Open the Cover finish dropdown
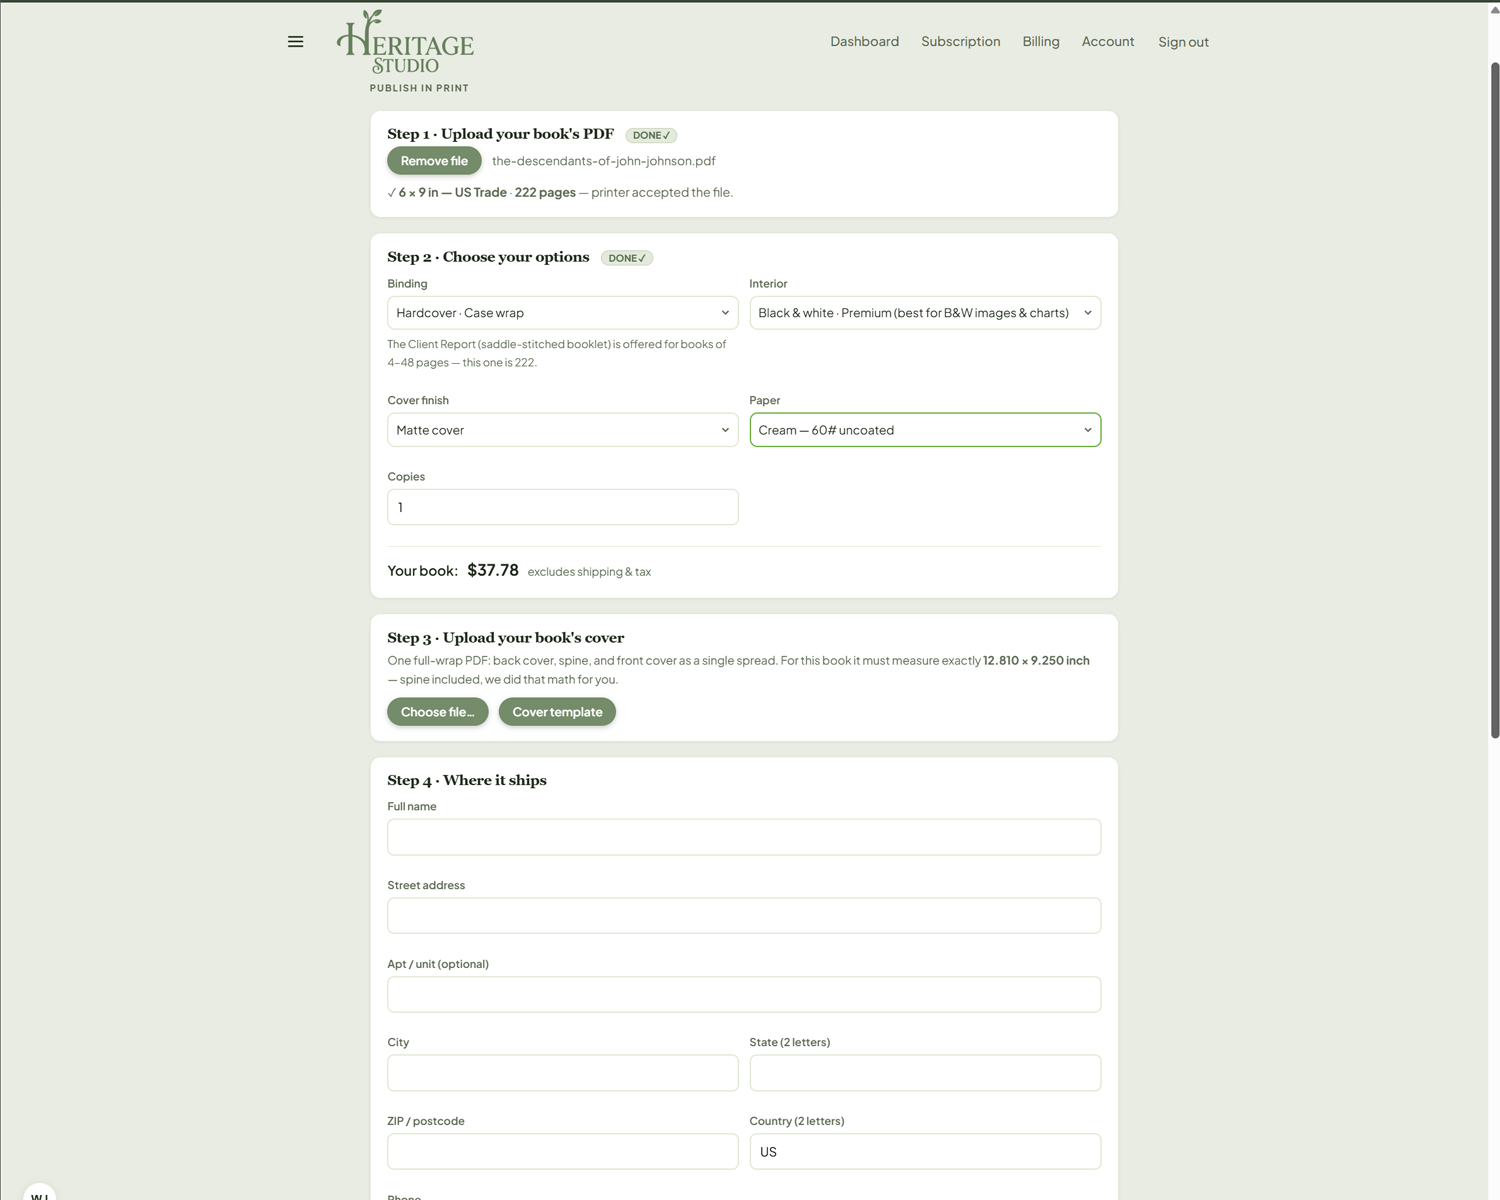The height and width of the screenshot is (1200, 1500). pyautogui.click(x=563, y=430)
